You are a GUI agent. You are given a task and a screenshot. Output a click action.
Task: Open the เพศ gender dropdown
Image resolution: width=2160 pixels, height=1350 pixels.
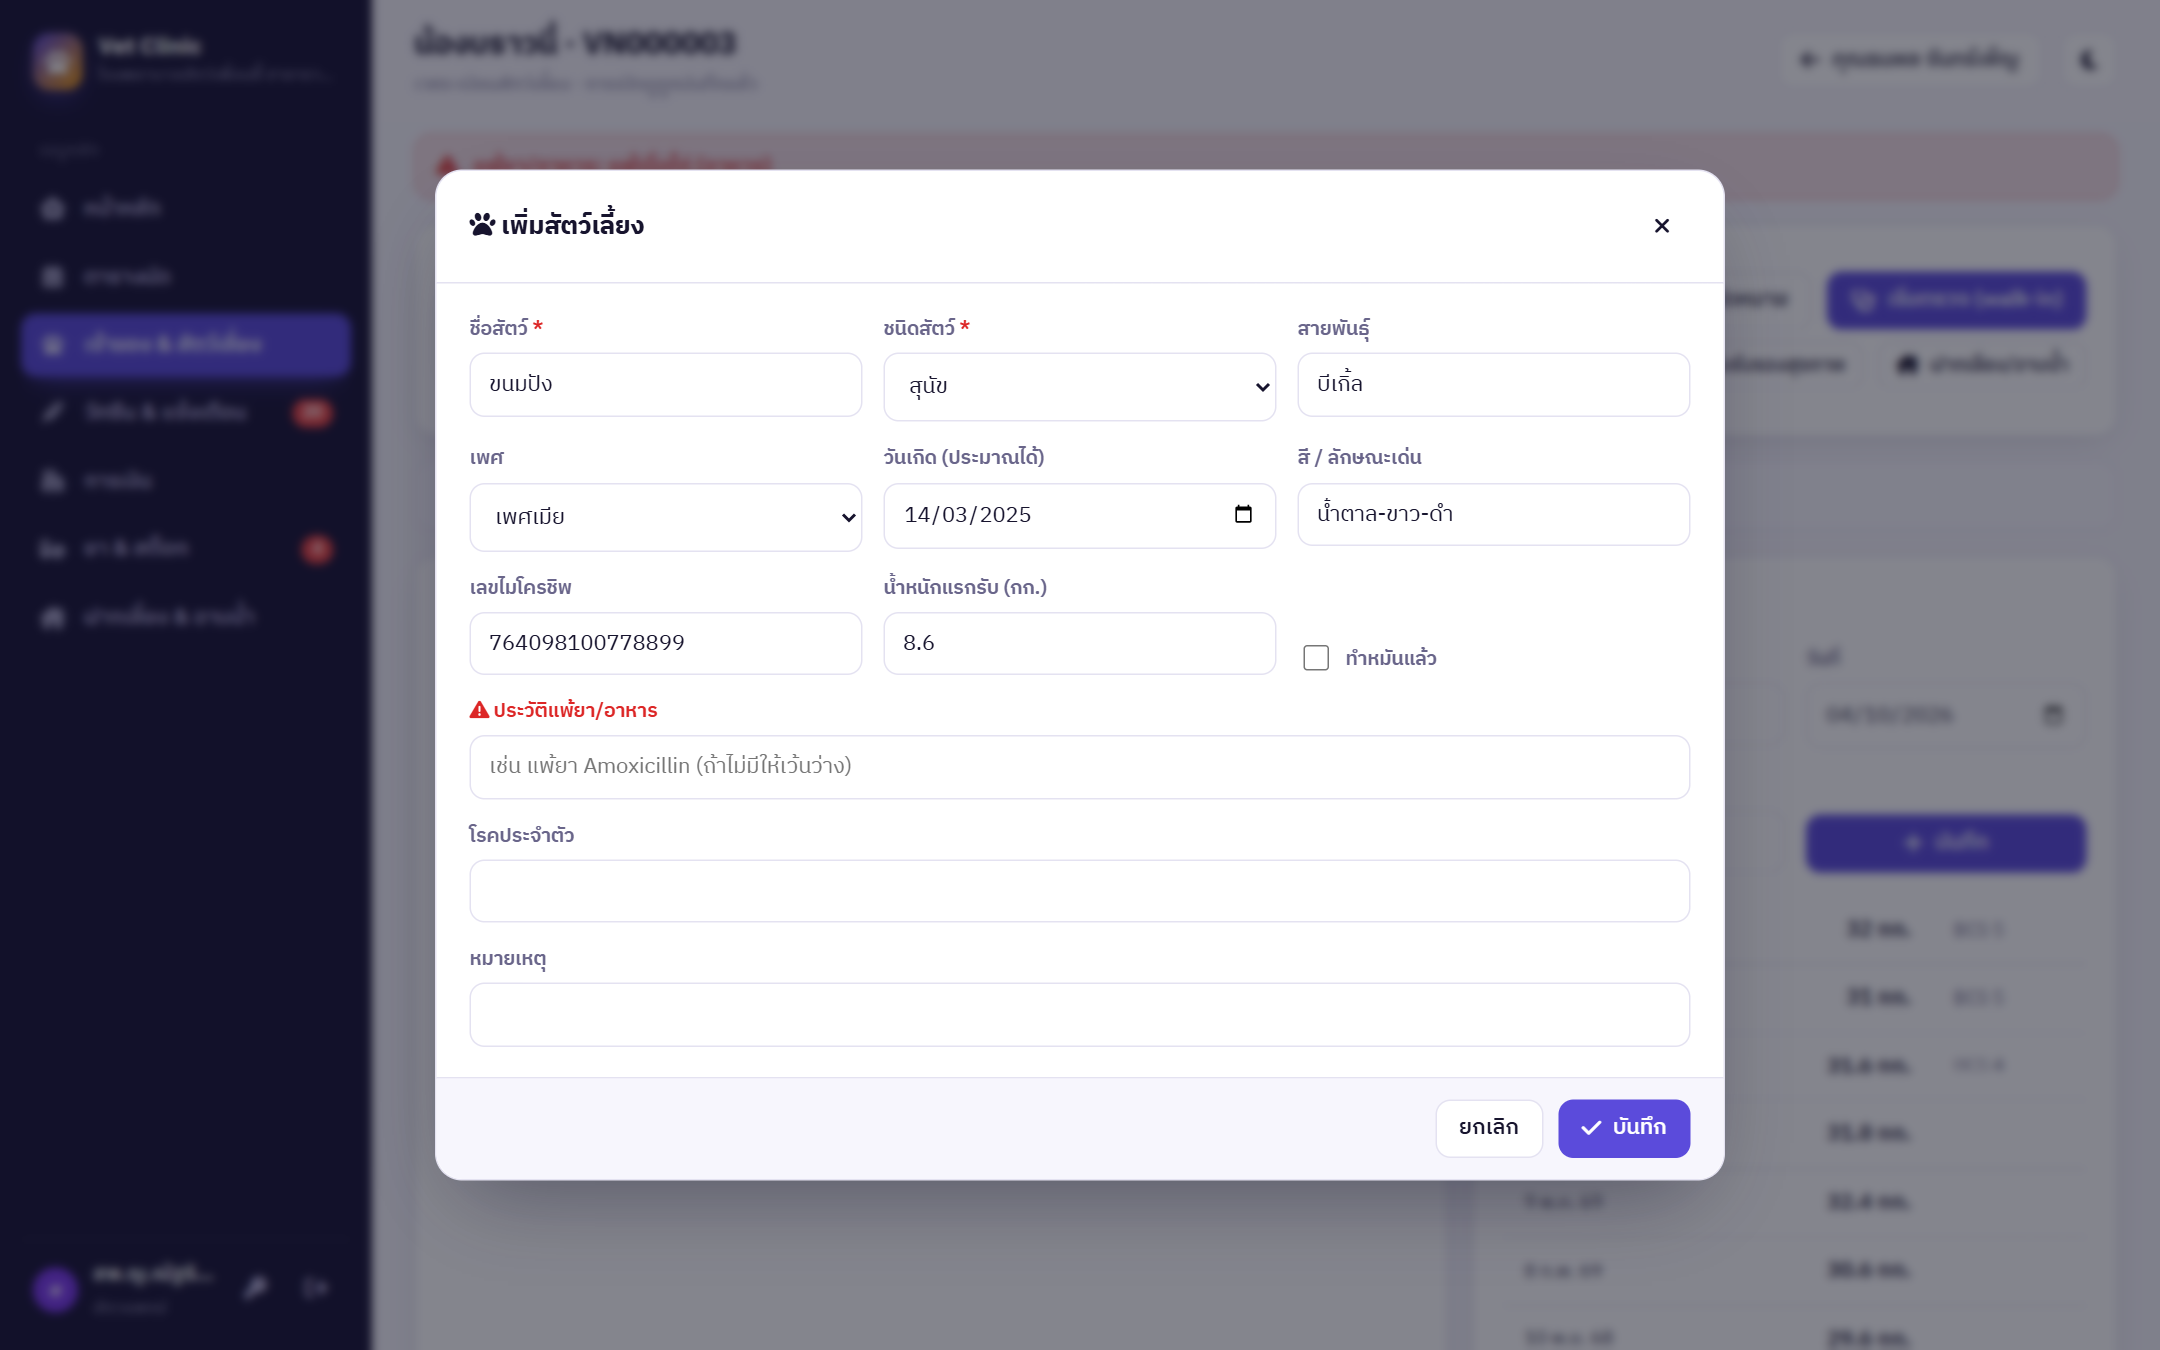[x=665, y=517]
